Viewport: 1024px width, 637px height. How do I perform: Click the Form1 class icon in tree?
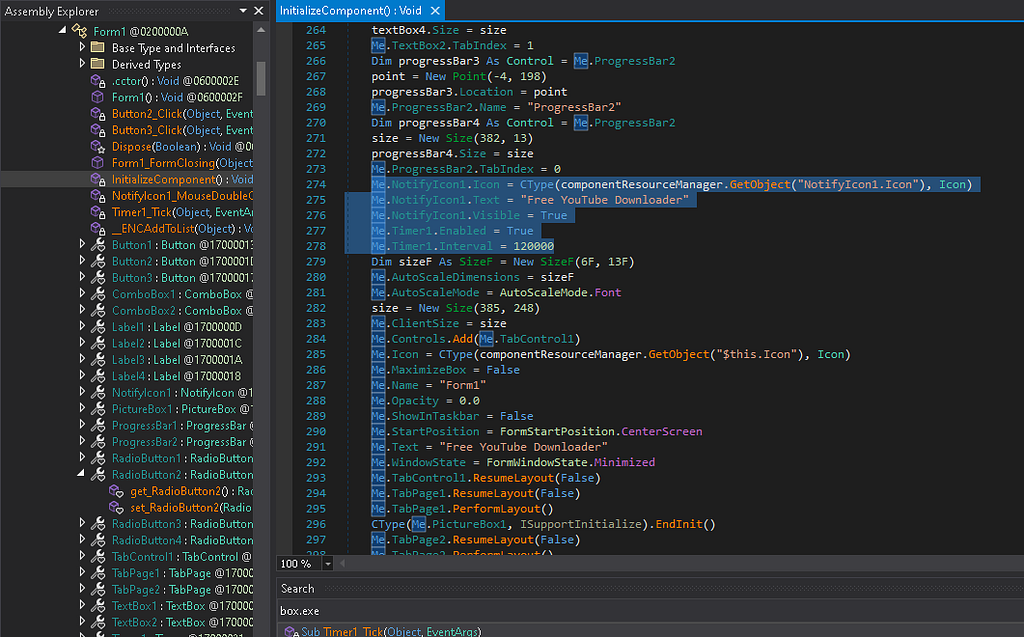[x=80, y=31]
